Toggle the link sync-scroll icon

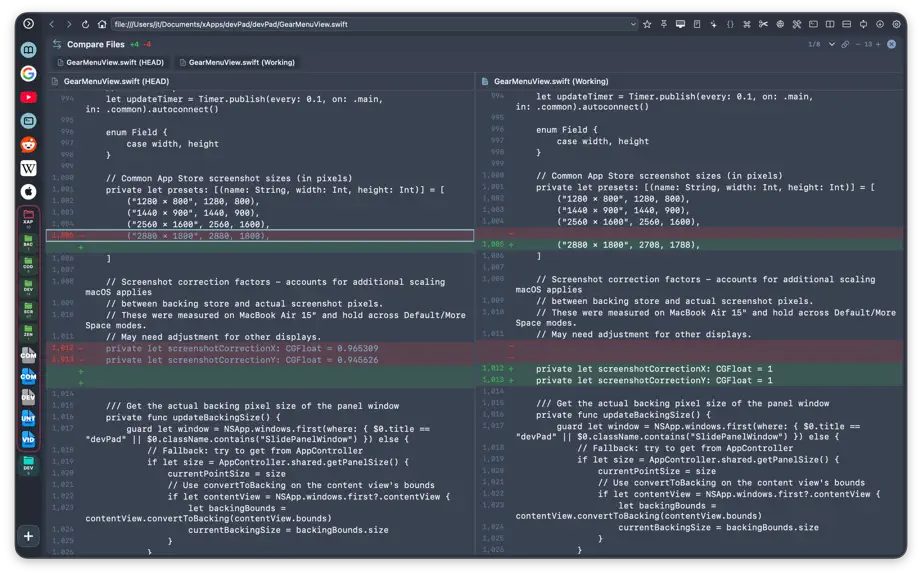click(x=845, y=44)
